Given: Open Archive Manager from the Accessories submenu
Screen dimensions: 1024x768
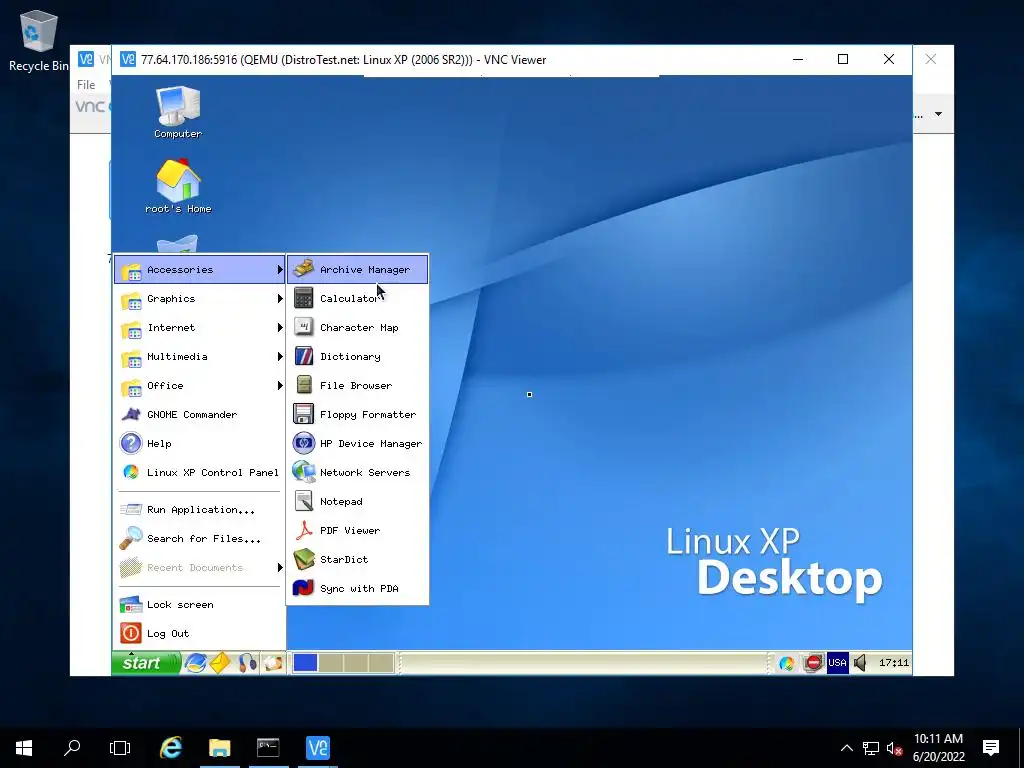Looking at the screenshot, I should click(357, 270).
